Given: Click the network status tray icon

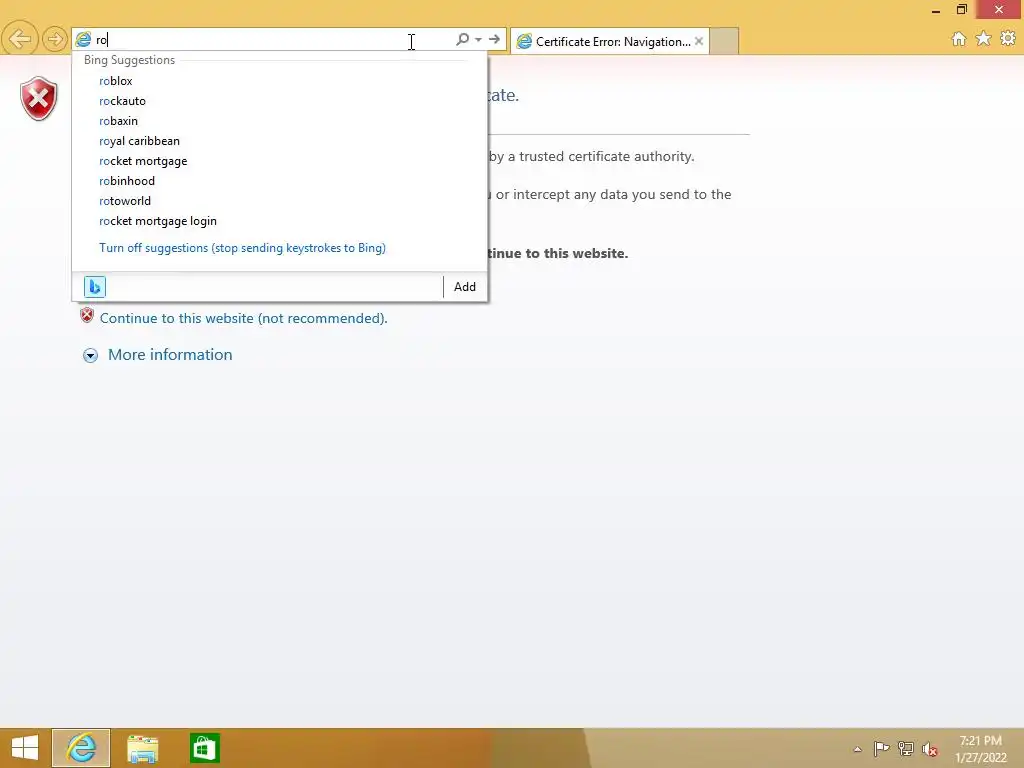Looking at the screenshot, I should tap(906, 748).
